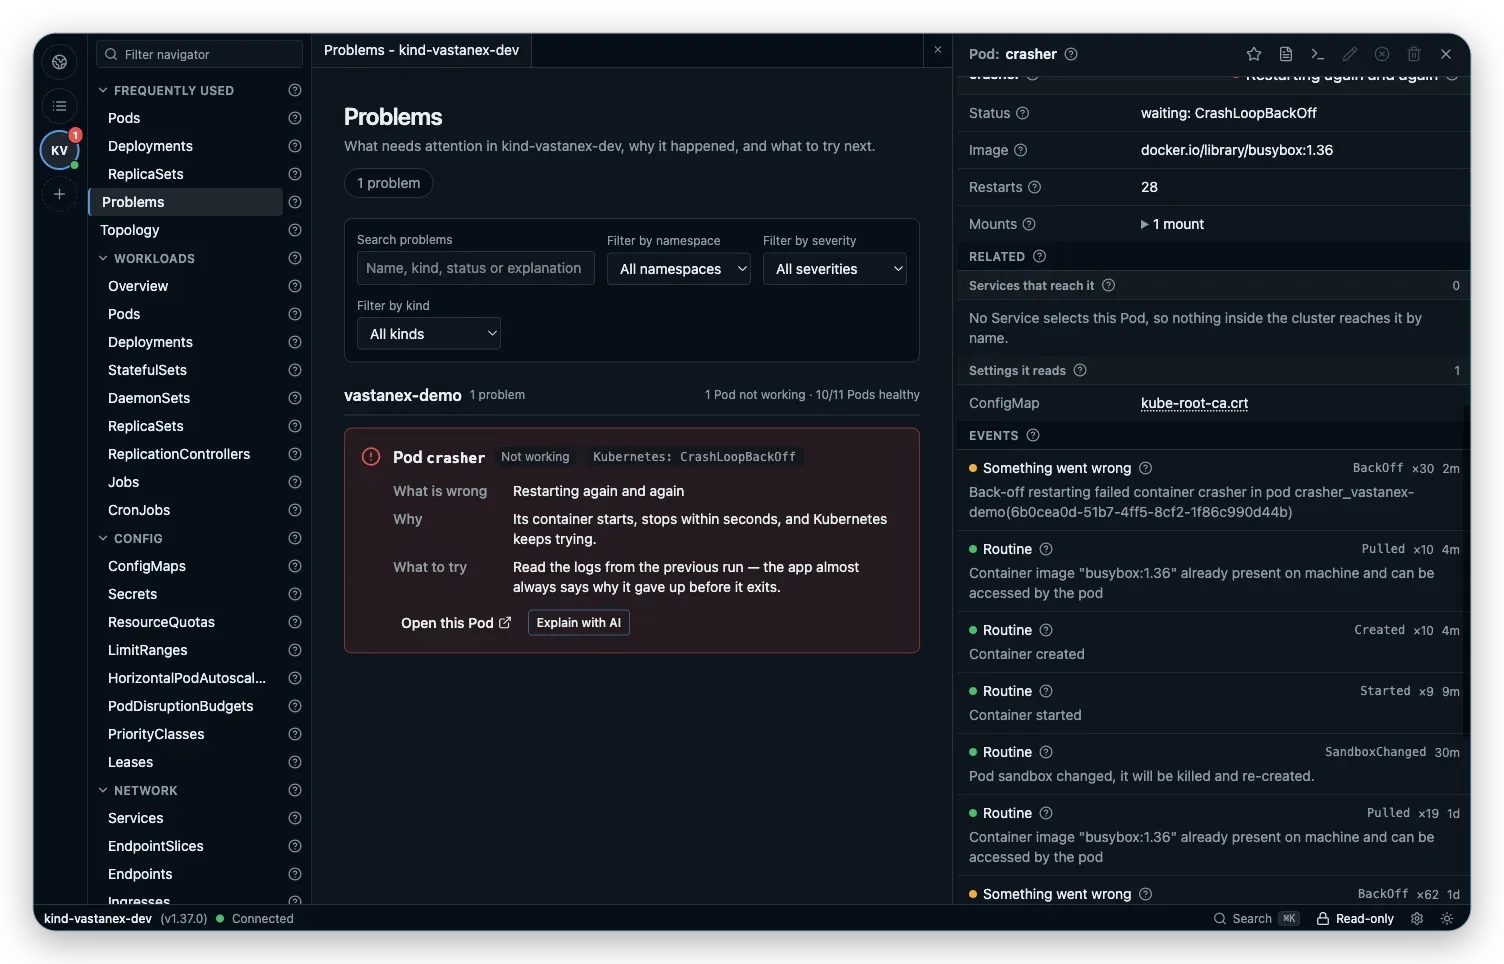This screenshot has width=1504, height=964.
Task: Click help icon next to Topology nav item
Action: (294, 230)
